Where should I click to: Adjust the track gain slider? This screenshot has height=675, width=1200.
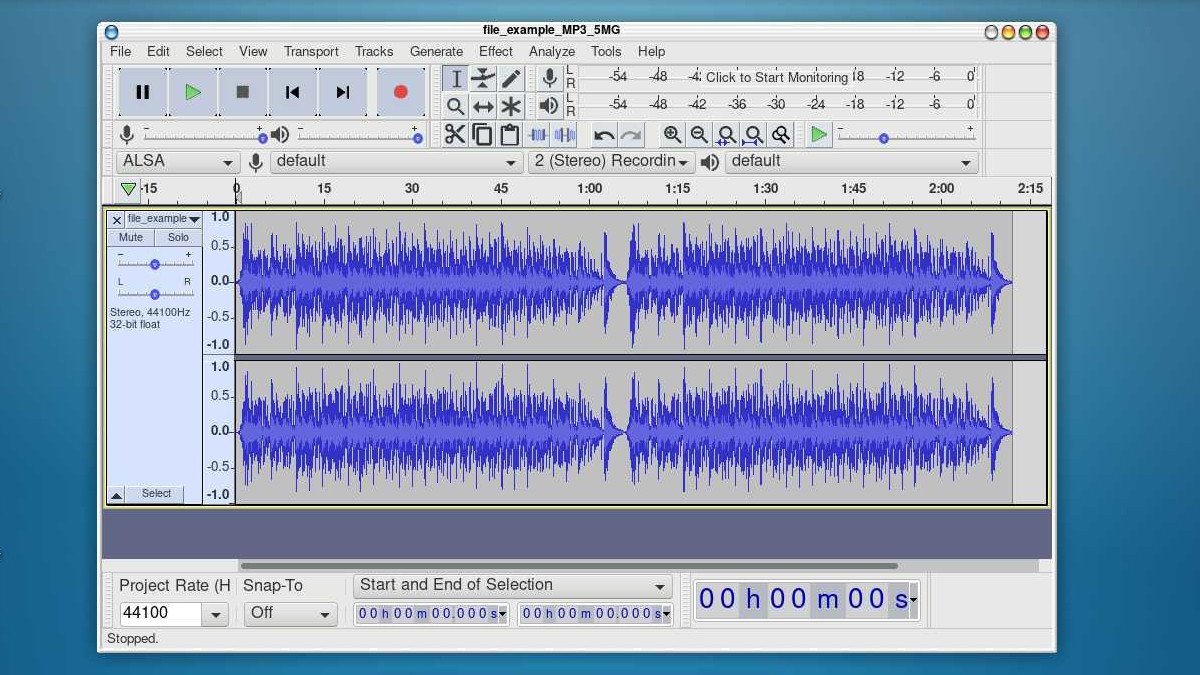(155, 264)
